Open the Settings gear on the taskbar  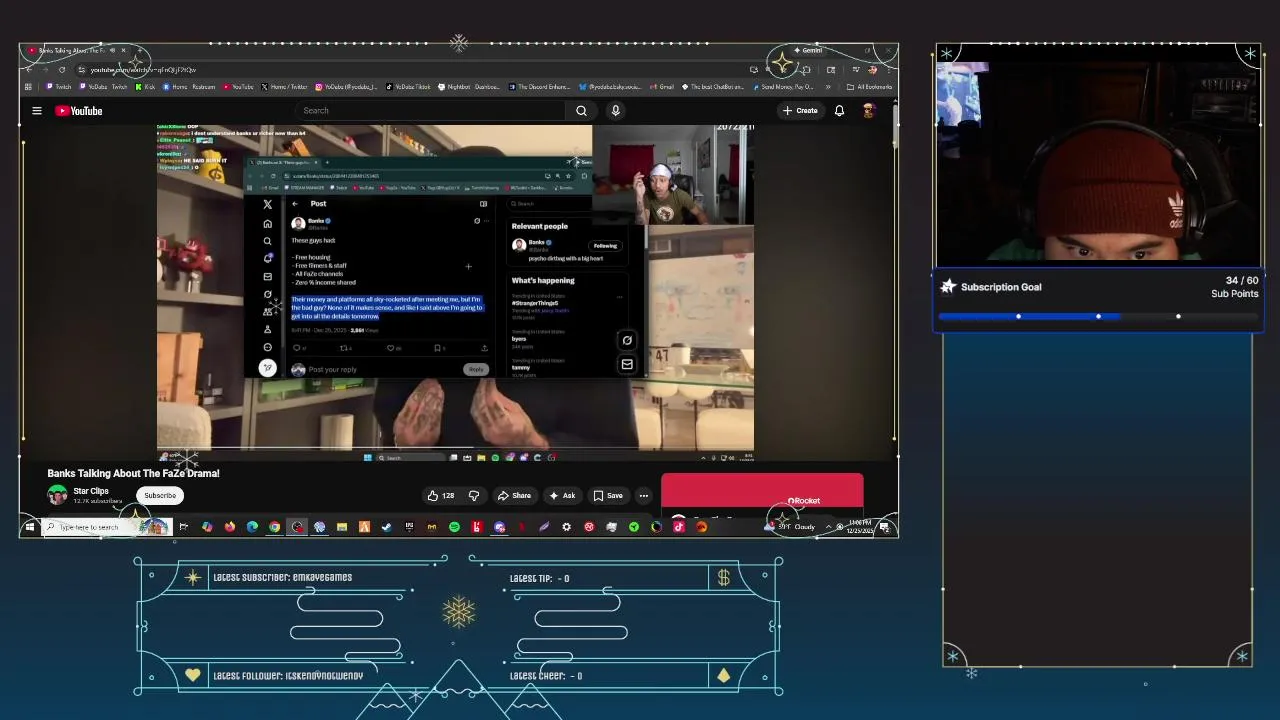click(566, 527)
